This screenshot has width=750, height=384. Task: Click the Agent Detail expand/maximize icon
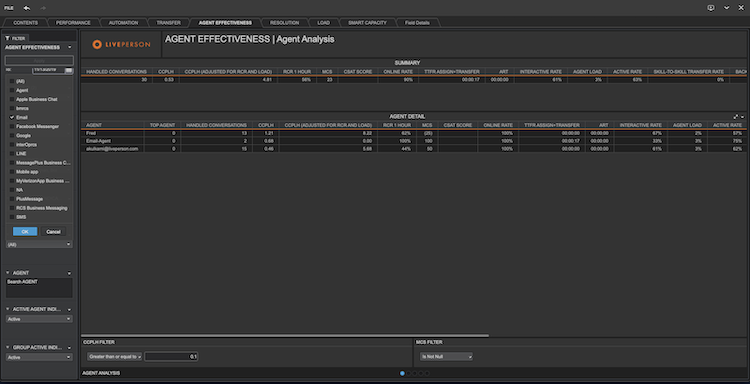[736, 116]
